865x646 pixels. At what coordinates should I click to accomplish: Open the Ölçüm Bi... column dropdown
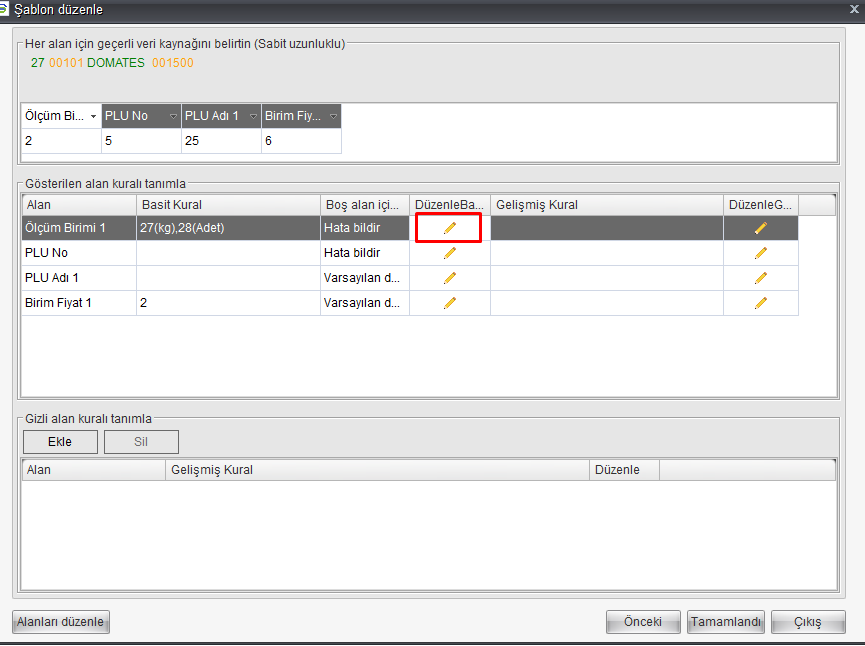coord(93,116)
